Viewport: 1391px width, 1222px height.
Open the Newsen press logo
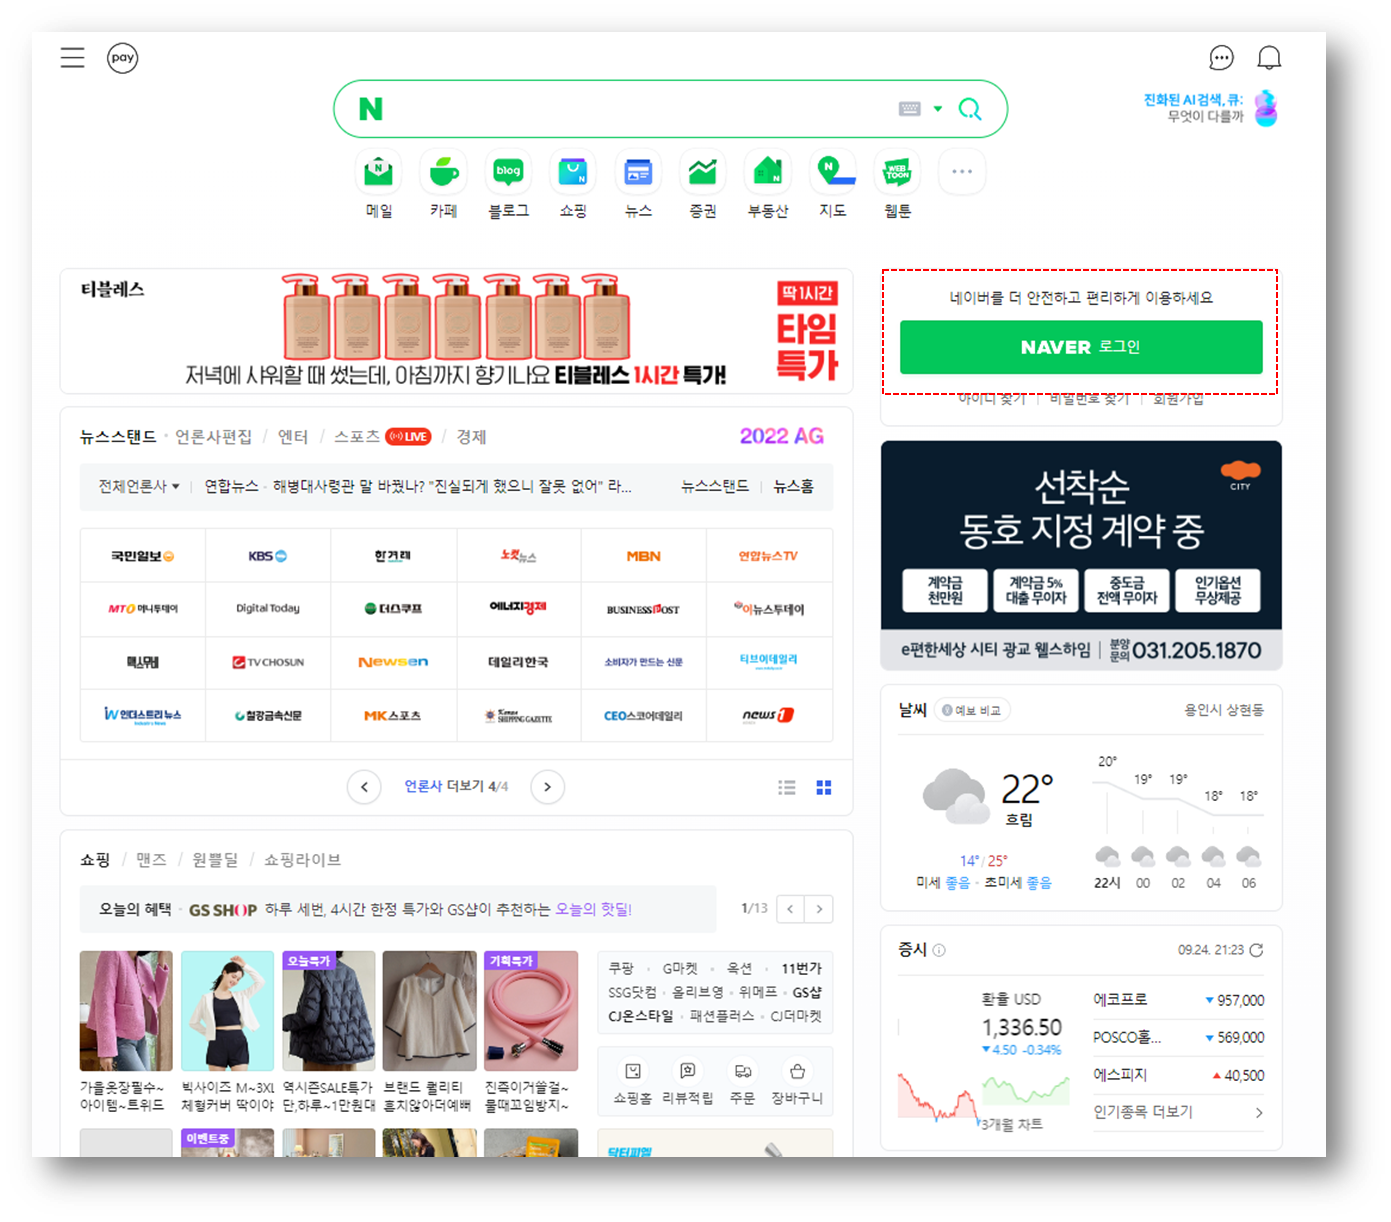(x=393, y=662)
